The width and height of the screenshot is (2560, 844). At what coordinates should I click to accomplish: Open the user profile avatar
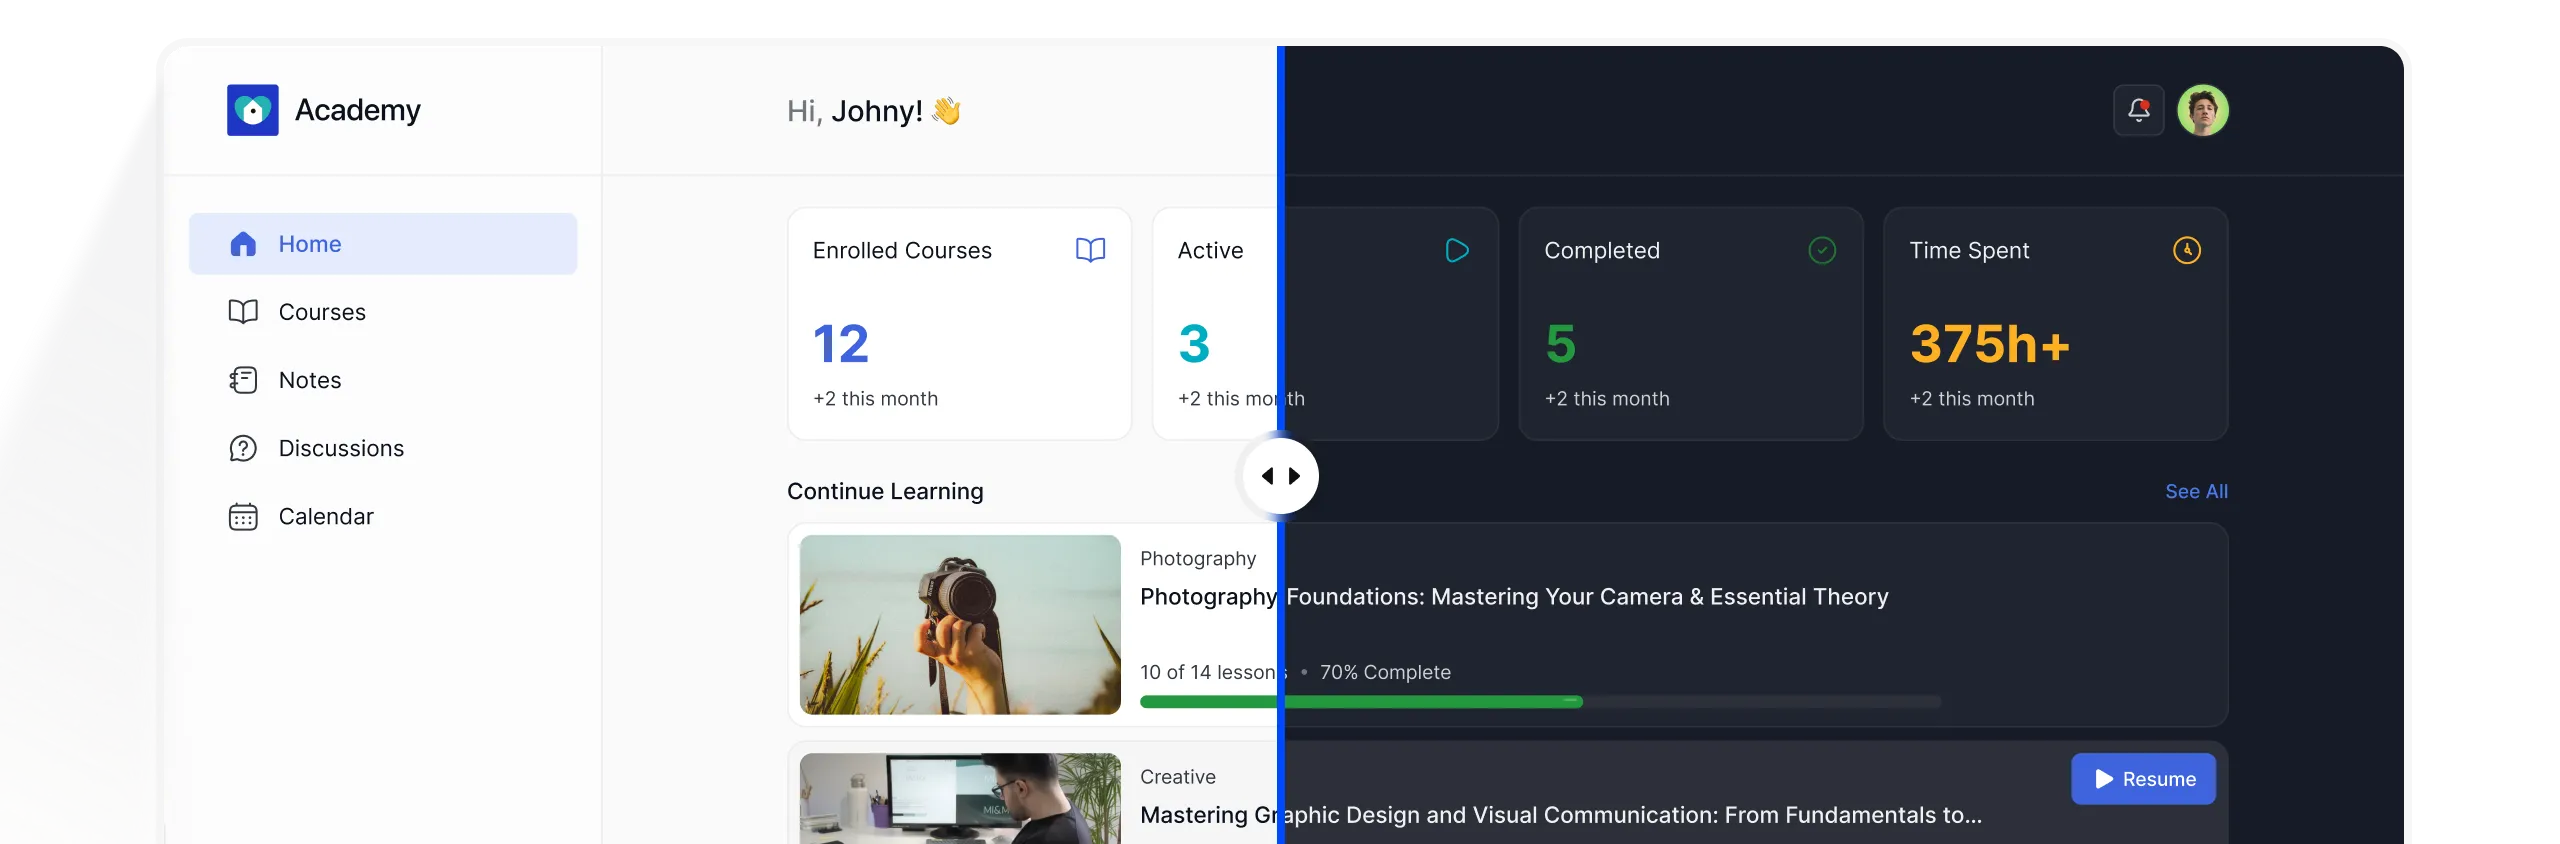point(2203,110)
